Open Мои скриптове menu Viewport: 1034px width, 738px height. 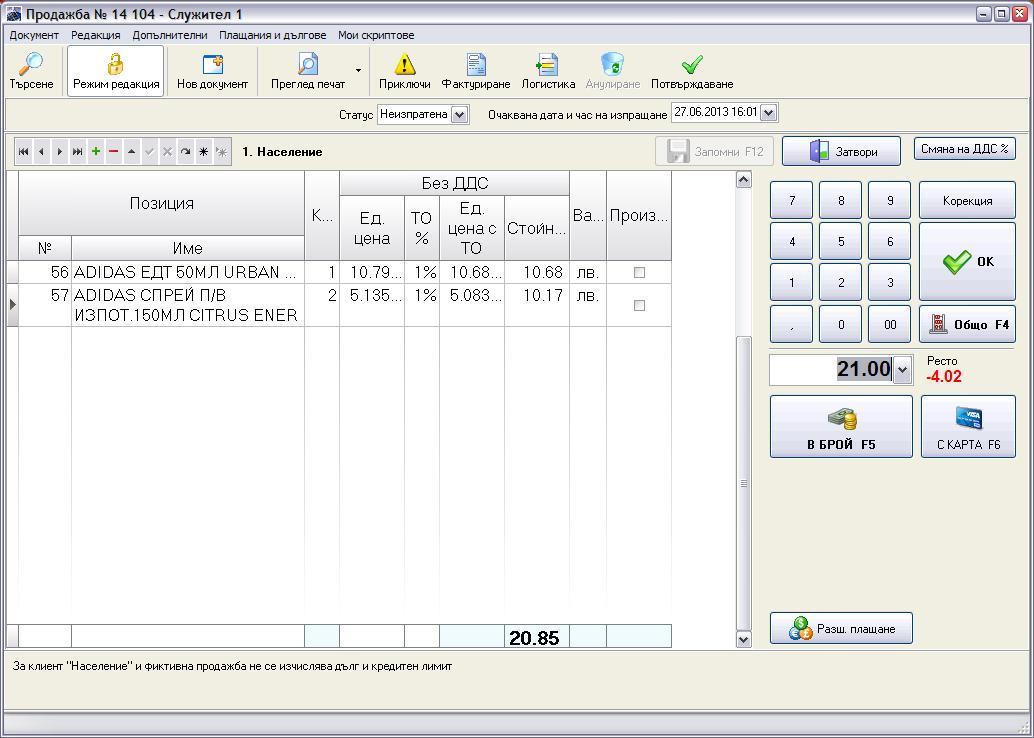point(376,35)
